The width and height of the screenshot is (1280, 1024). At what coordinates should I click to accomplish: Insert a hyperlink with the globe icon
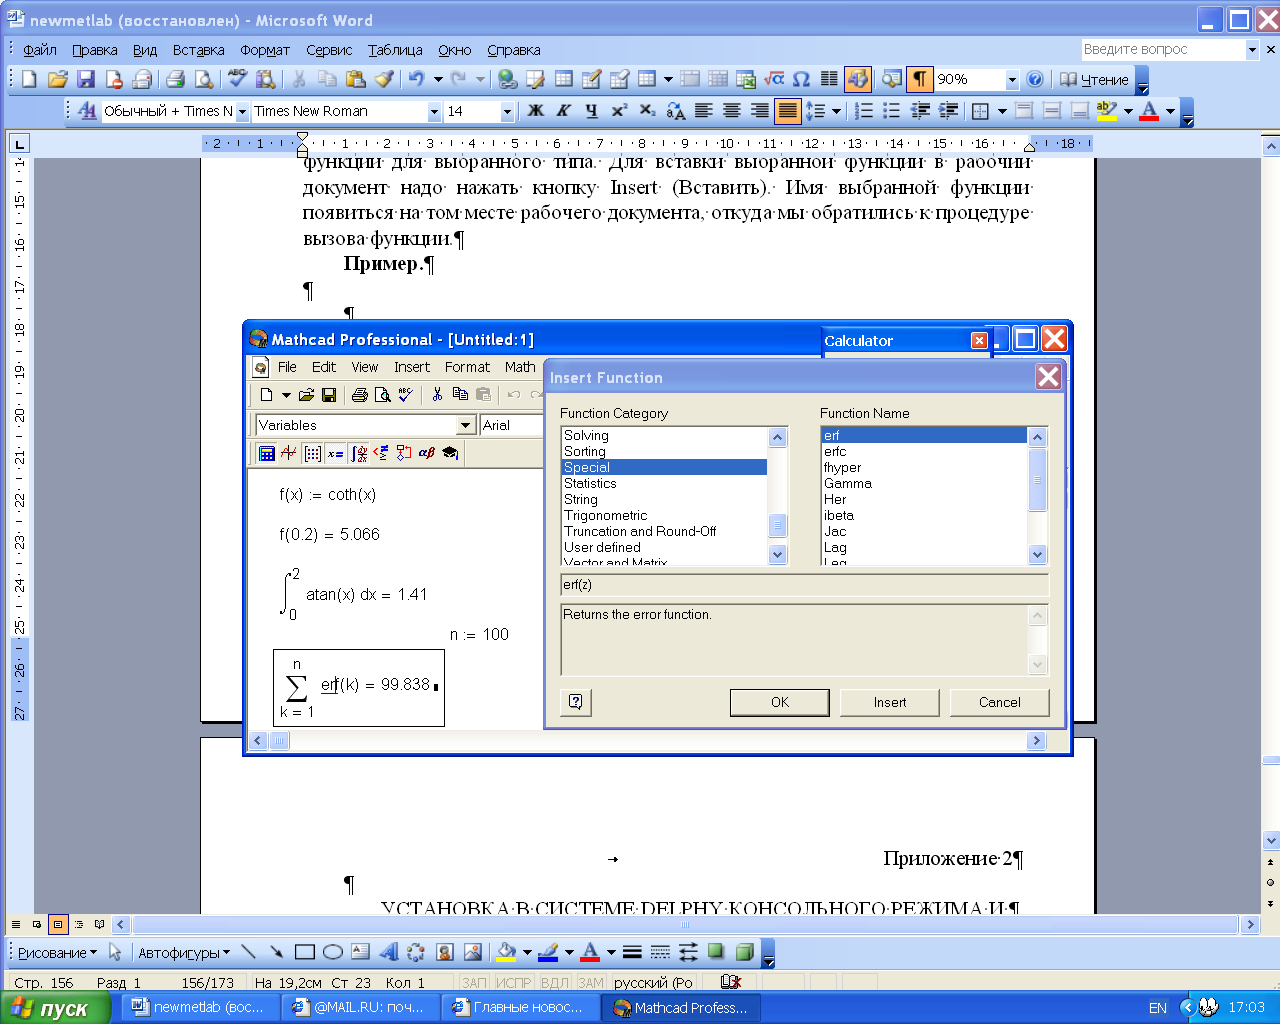click(507, 79)
